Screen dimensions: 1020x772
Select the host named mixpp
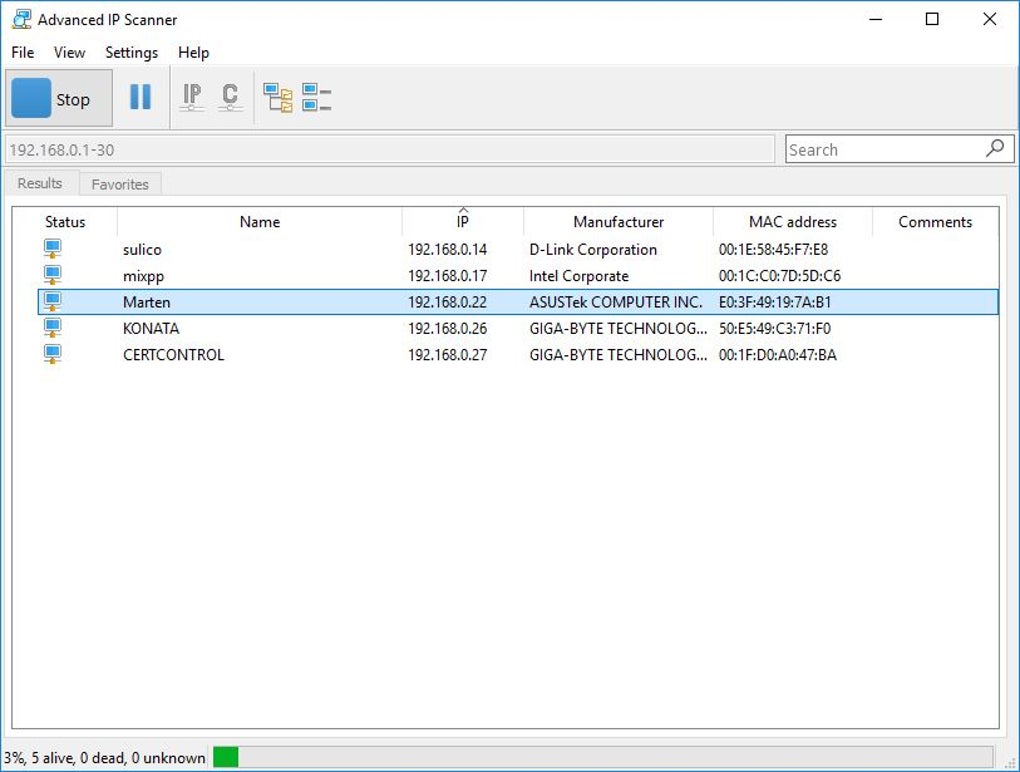click(x=143, y=276)
